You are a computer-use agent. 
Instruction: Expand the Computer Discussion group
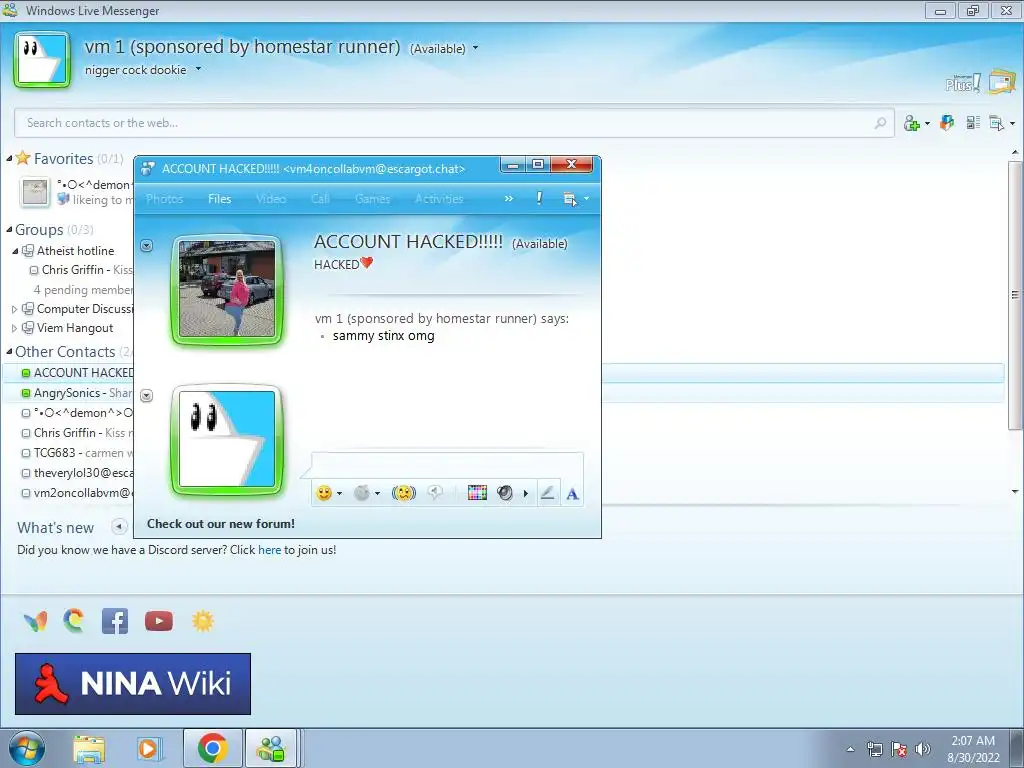(x=15, y=309)
